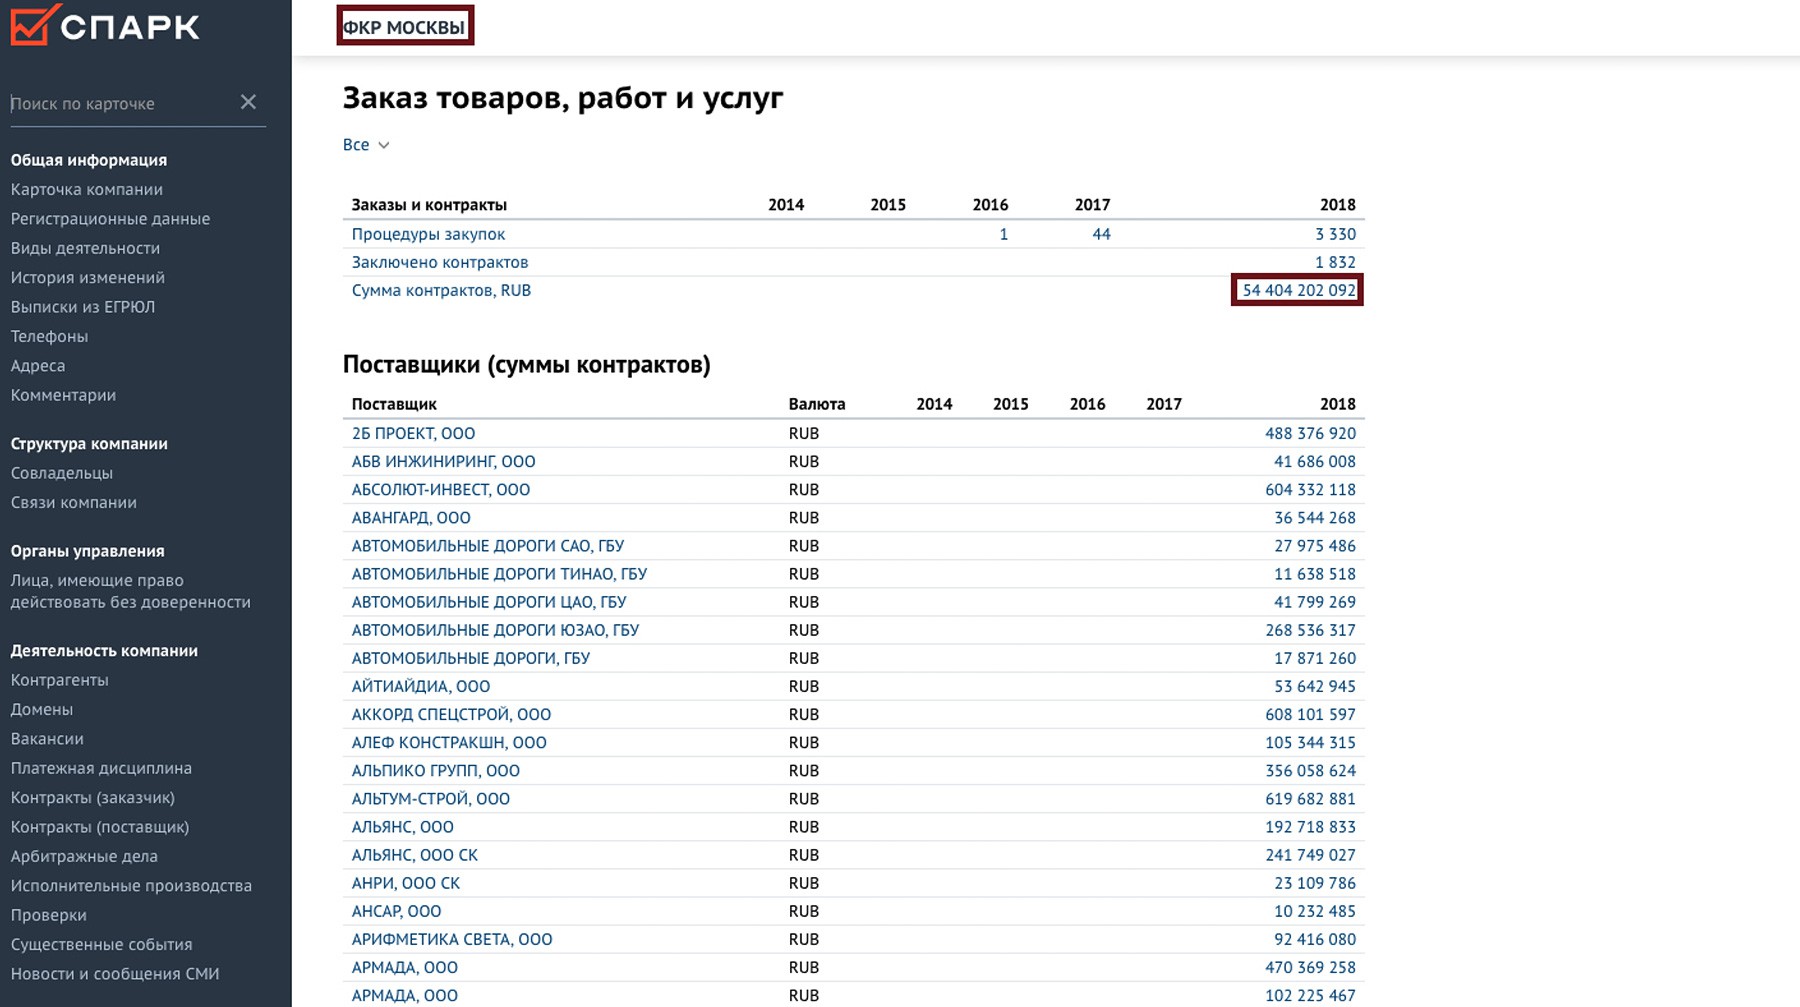Open АВТОМОБИЛЬНЫЕ ДОРОГИ ЮЗАО, ГБУ

(x=495, y=630)
